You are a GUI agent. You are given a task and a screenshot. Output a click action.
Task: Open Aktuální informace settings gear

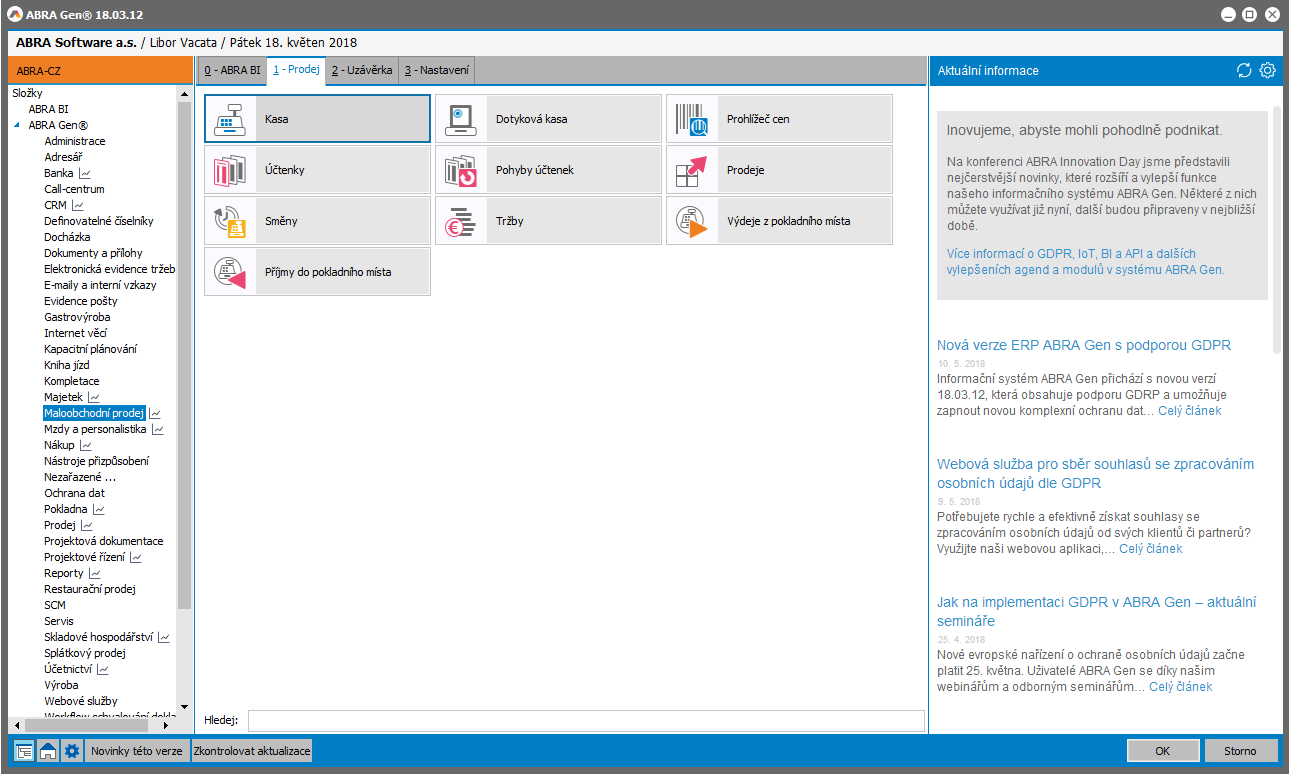[1268, 70]
